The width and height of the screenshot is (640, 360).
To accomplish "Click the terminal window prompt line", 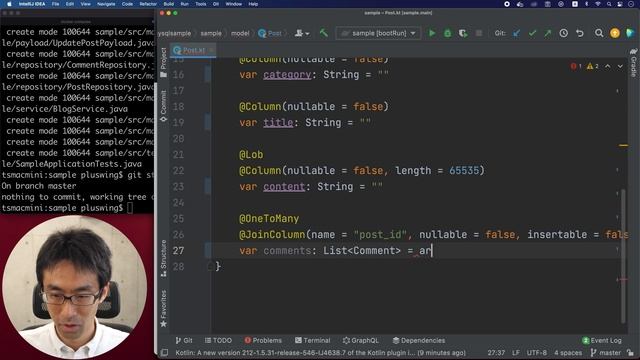I will (x=67, y=208).
